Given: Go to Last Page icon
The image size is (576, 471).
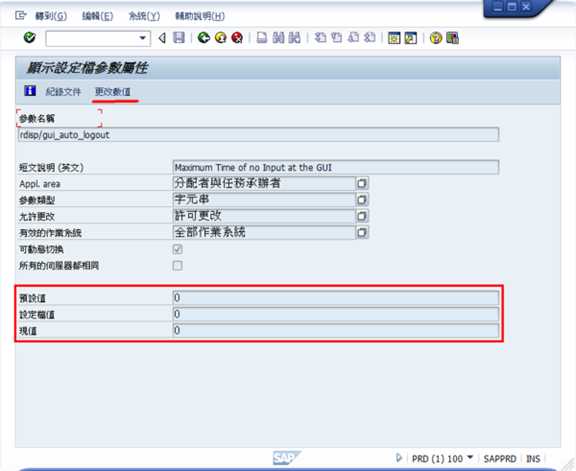Looking at the screenshot, I should (370, 37).
